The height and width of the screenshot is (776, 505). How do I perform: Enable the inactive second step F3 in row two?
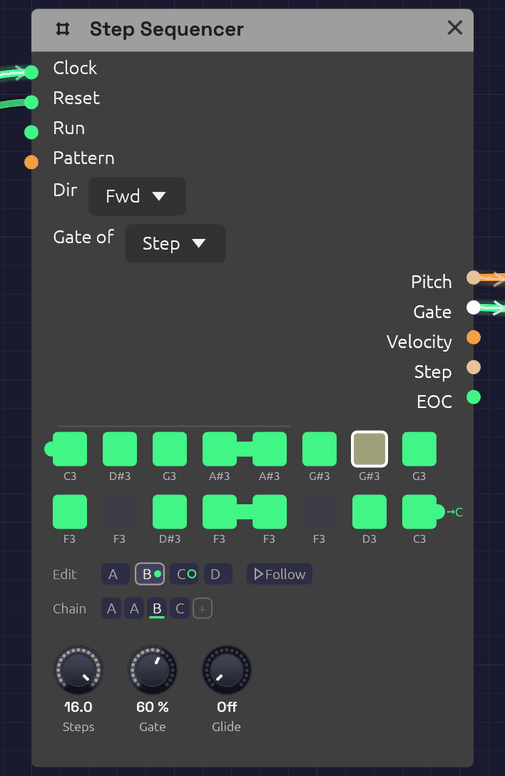120,512
